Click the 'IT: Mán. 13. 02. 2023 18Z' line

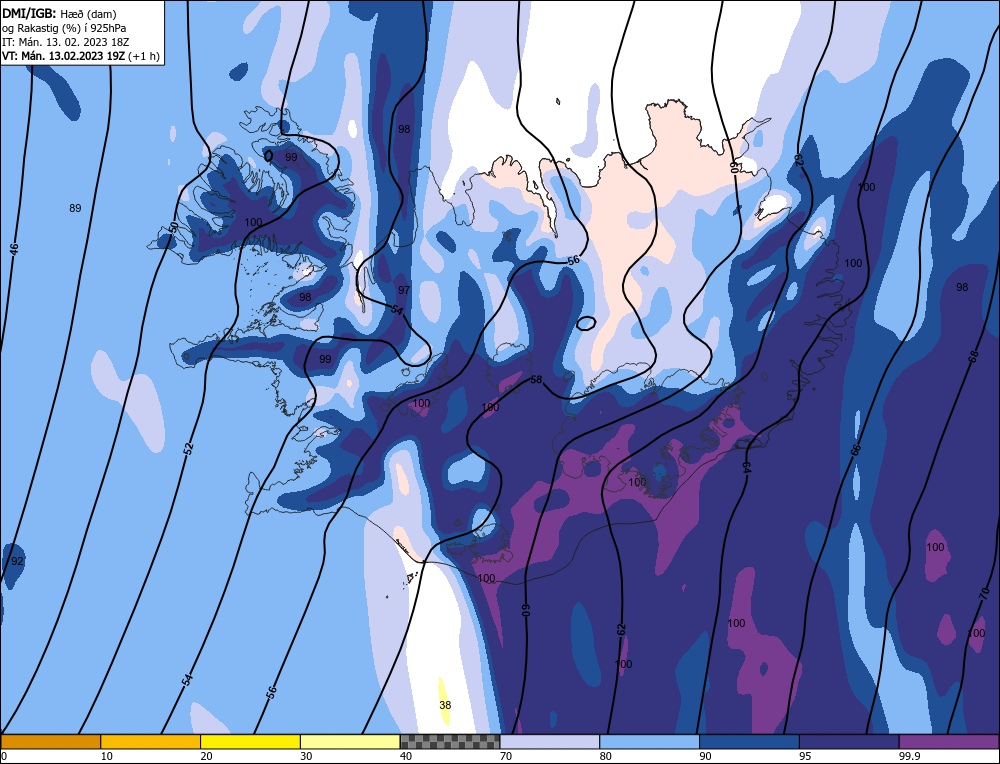point(66,42)
